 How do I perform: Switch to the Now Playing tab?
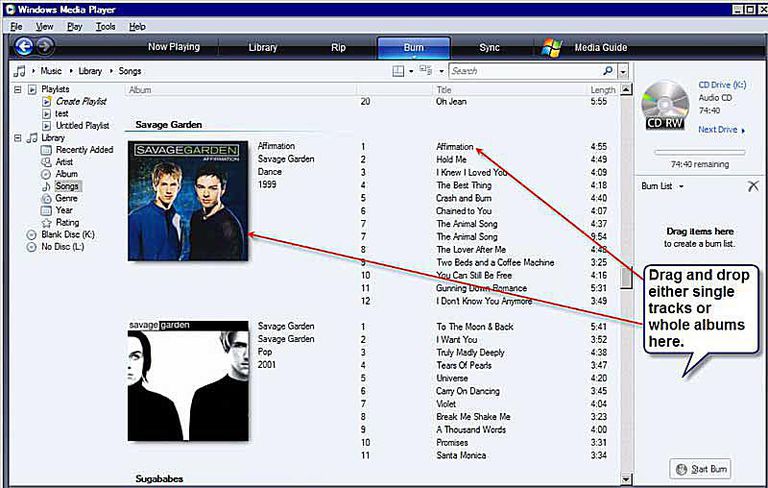[x=174, y=47]
